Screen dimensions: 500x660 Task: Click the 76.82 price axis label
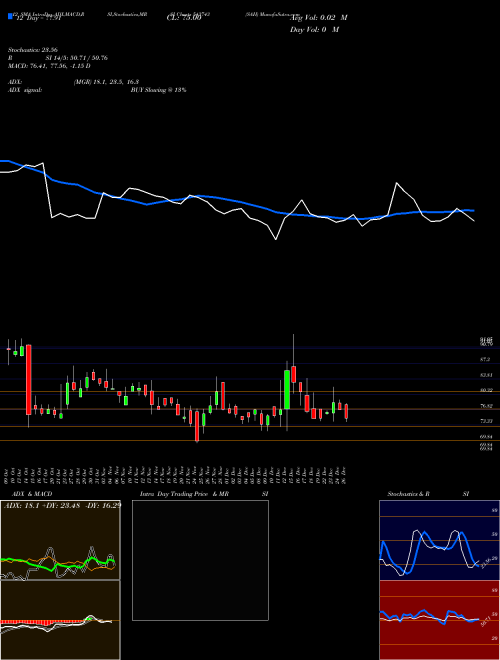point(486,406)
